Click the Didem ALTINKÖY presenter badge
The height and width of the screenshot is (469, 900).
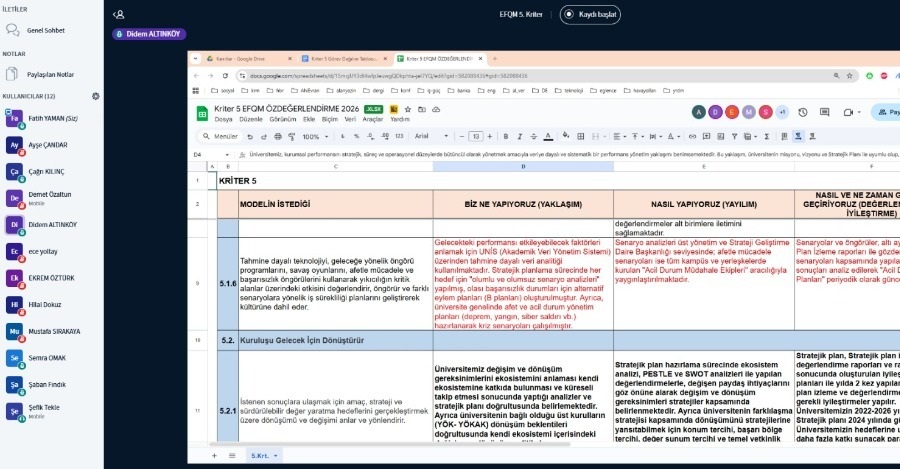(150, 34)
